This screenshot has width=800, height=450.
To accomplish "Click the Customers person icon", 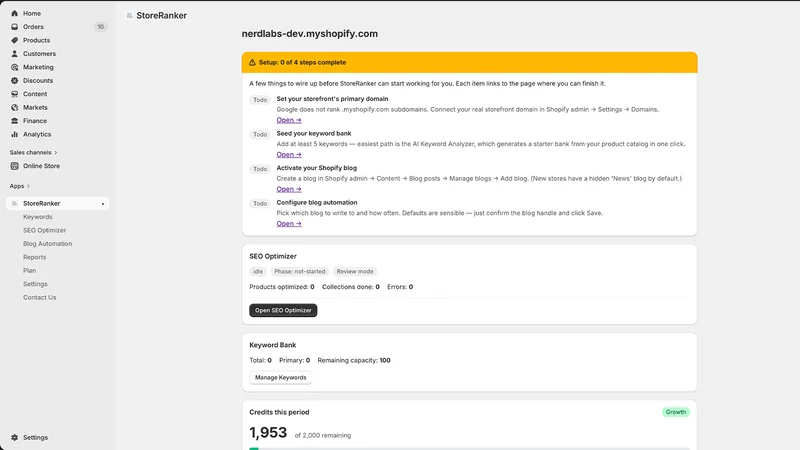I will click(x=14, y=54).
